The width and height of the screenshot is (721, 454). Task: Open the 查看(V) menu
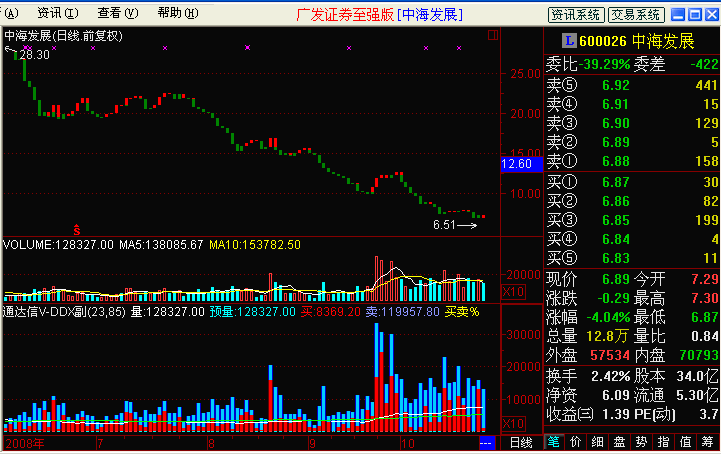118,13
